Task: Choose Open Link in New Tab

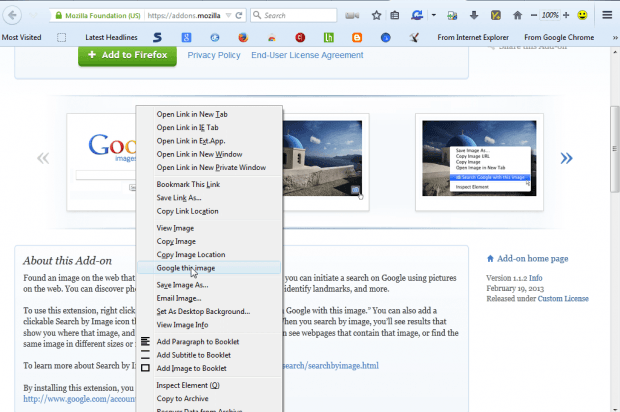Action: 209,114
